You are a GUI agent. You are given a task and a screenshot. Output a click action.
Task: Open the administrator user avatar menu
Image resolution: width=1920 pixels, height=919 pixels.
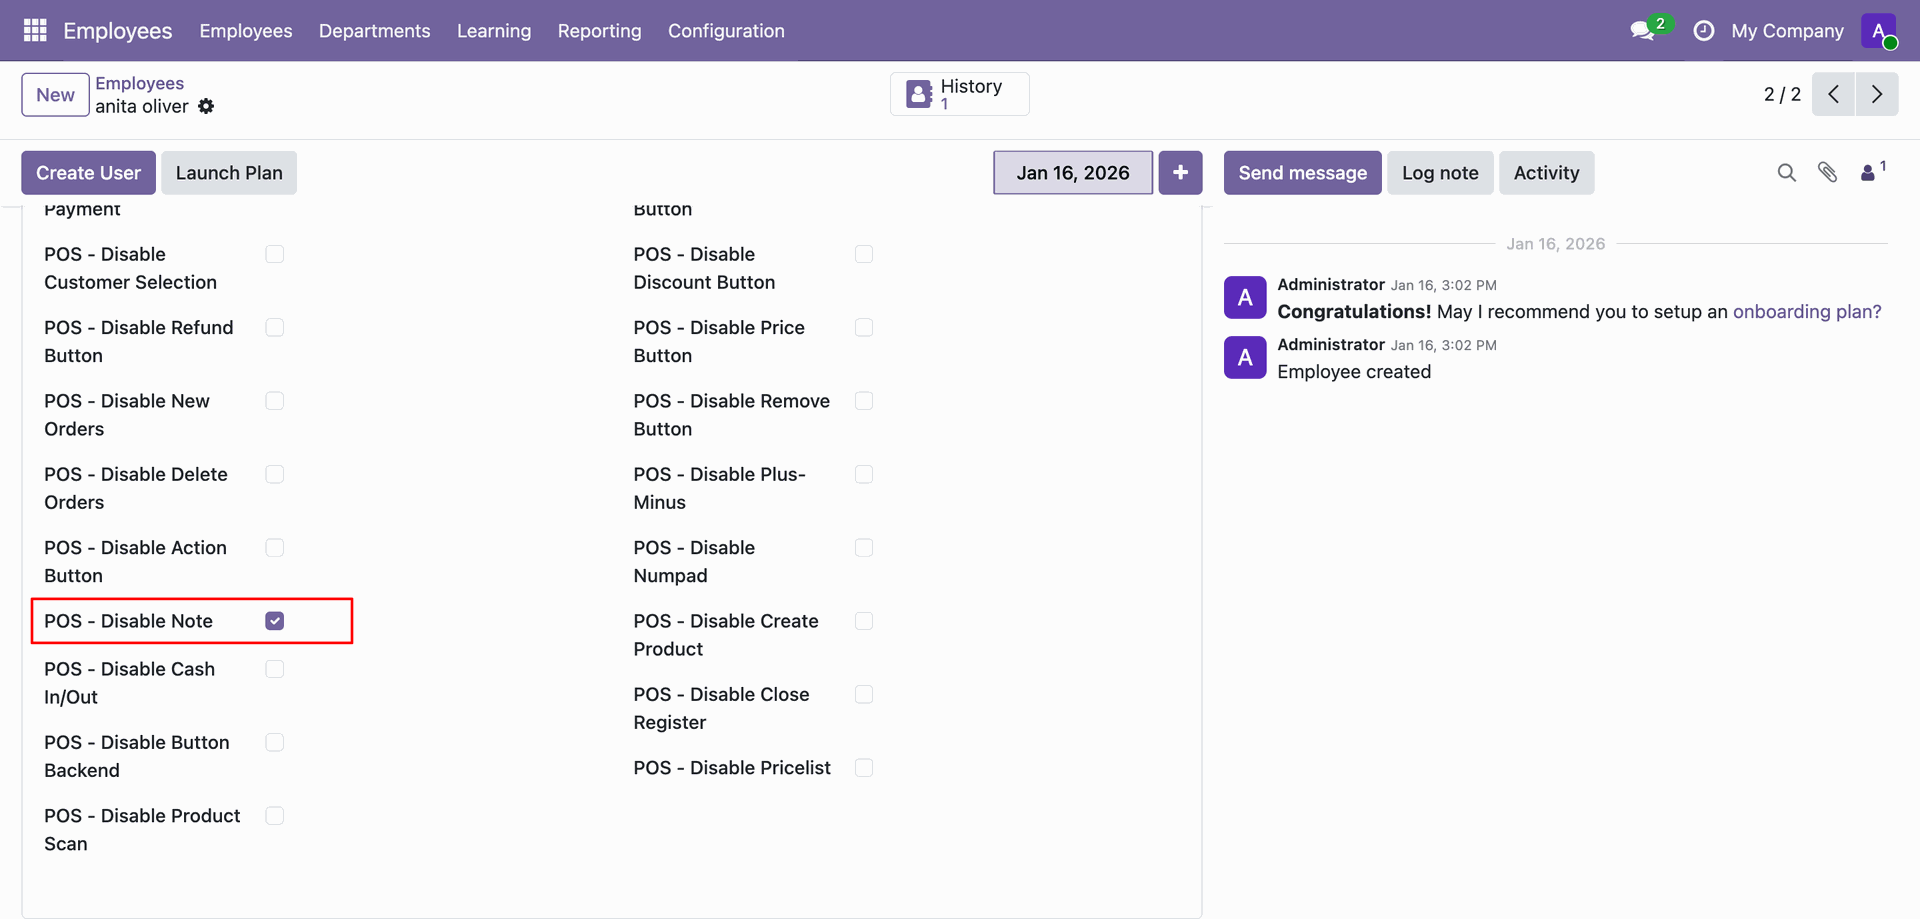point(1878,31)
